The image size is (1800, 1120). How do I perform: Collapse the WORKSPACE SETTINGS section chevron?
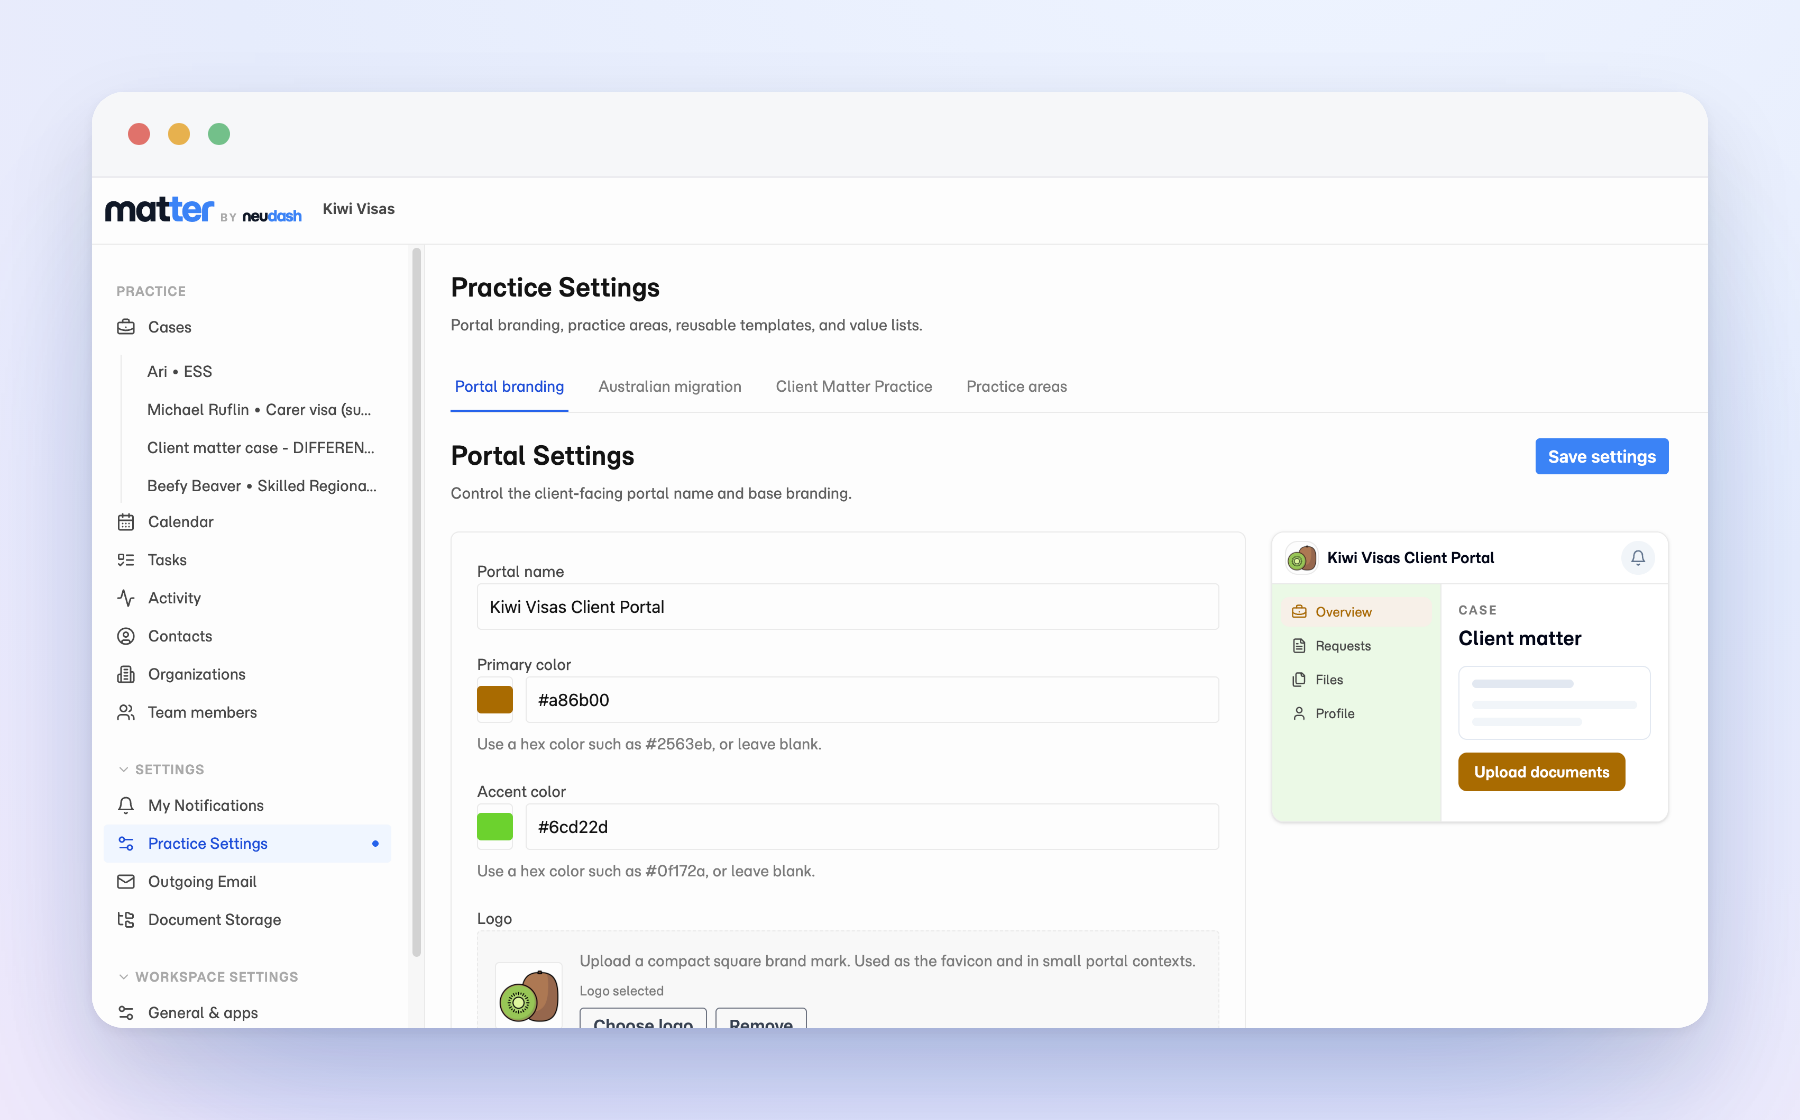click(x=124, y=977)
